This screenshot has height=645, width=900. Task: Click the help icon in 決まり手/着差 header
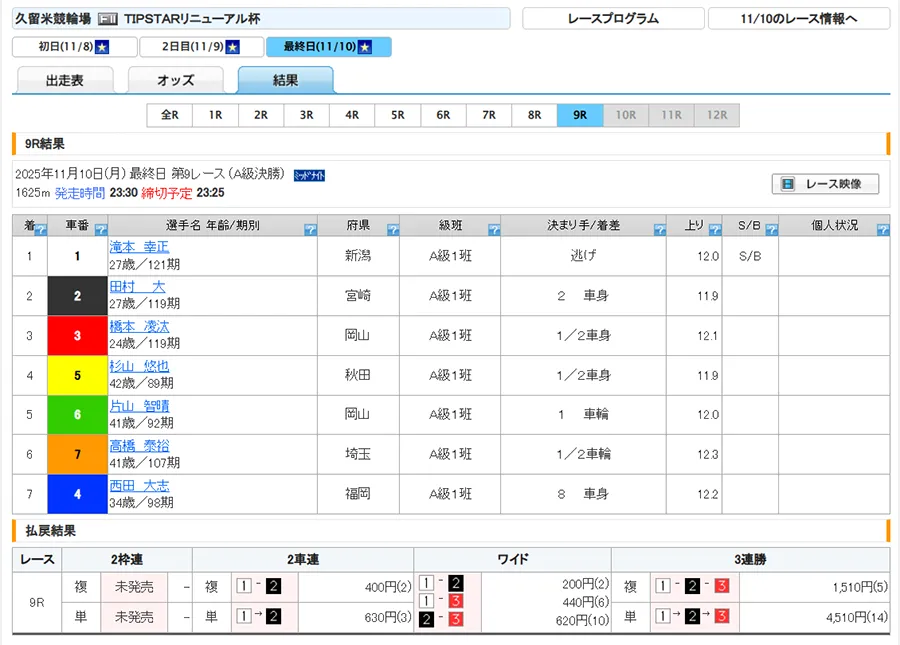[660, 230]
